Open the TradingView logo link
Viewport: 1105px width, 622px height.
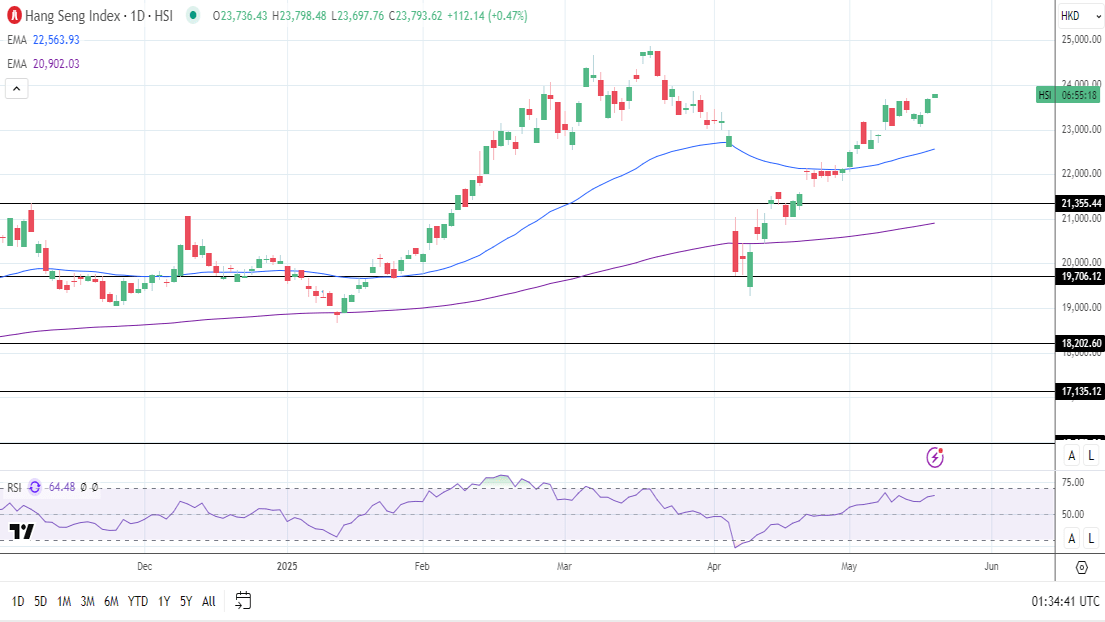(x=22, y=532)
